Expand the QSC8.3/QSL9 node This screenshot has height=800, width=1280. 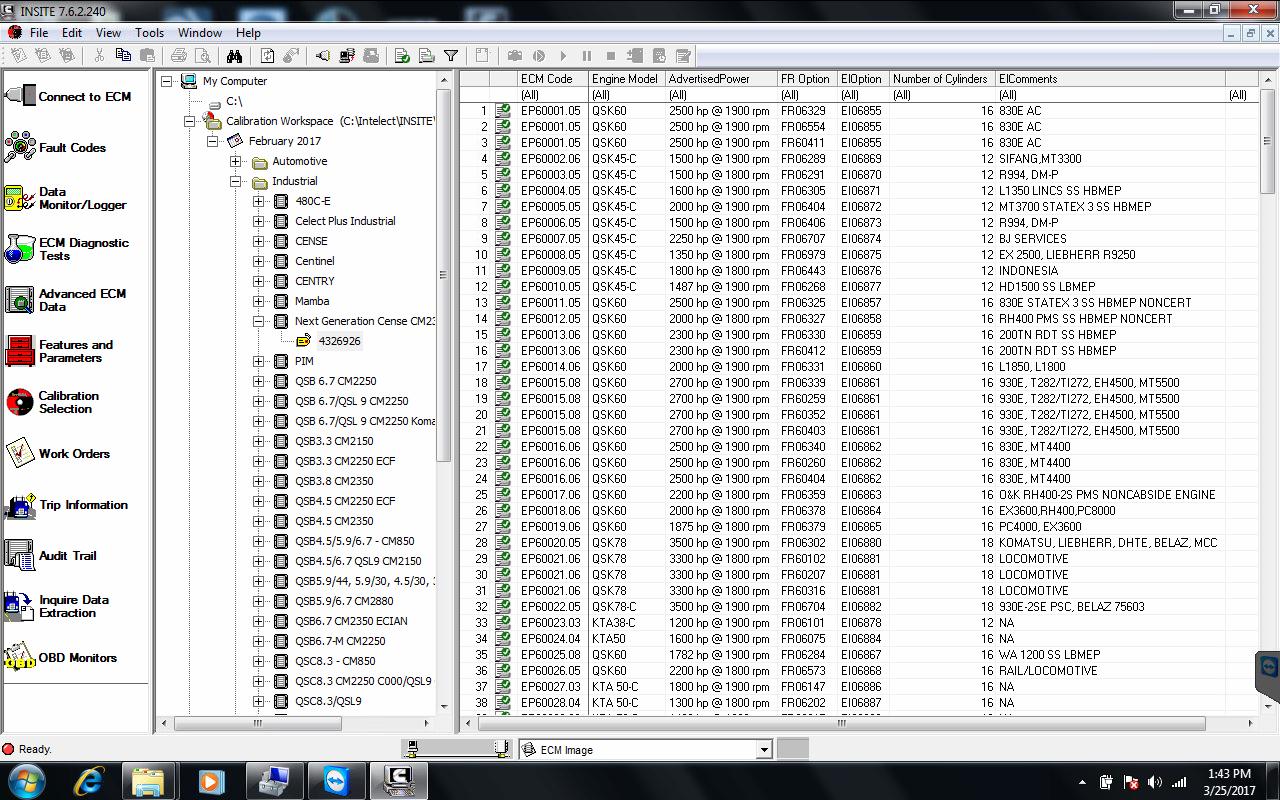tap(258, 701)
